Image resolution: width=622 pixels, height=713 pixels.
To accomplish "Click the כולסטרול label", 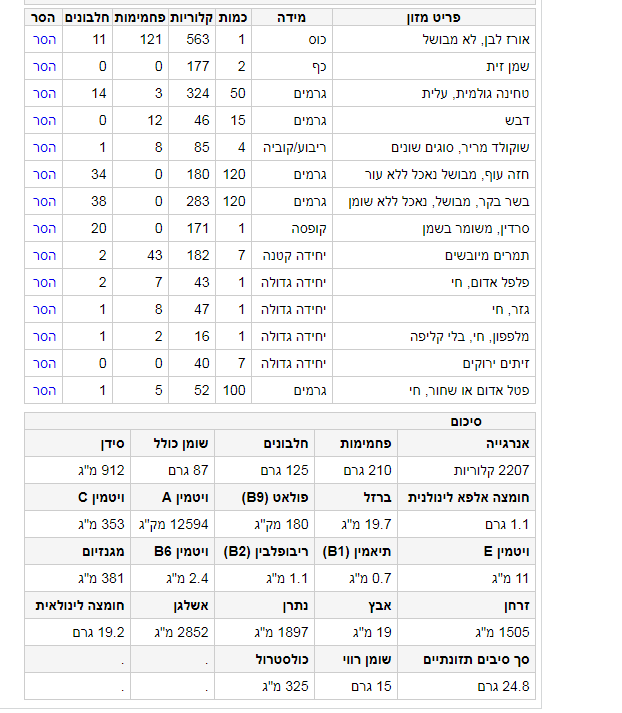I will tap(282, 660).
